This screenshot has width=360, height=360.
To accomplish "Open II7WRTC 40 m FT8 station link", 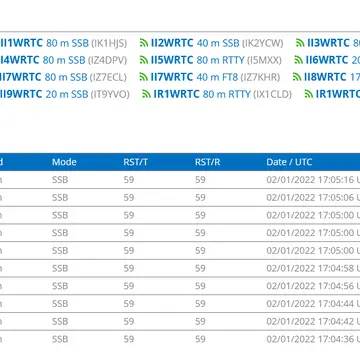I will (194, 77).
